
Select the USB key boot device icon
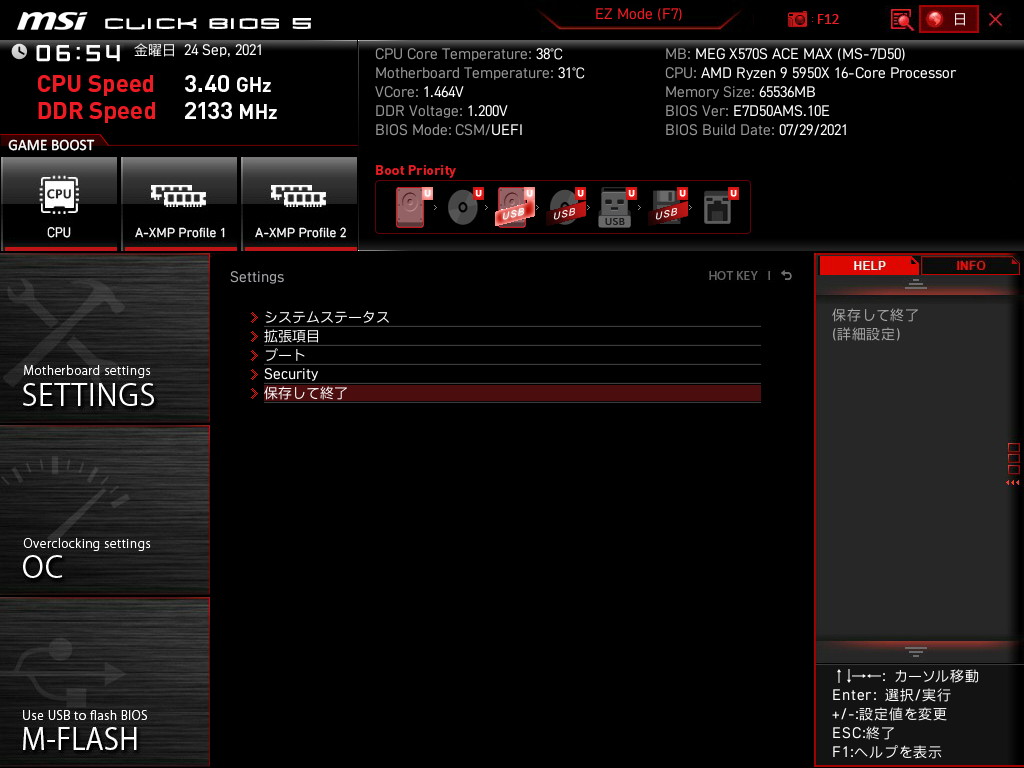[x=616, y=207]
